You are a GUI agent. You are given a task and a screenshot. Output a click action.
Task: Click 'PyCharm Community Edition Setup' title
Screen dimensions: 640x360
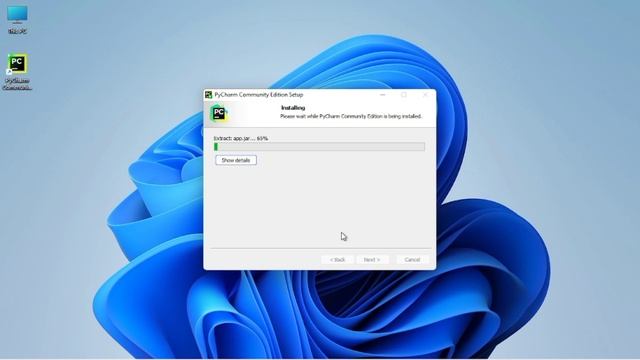pos(259,95)
